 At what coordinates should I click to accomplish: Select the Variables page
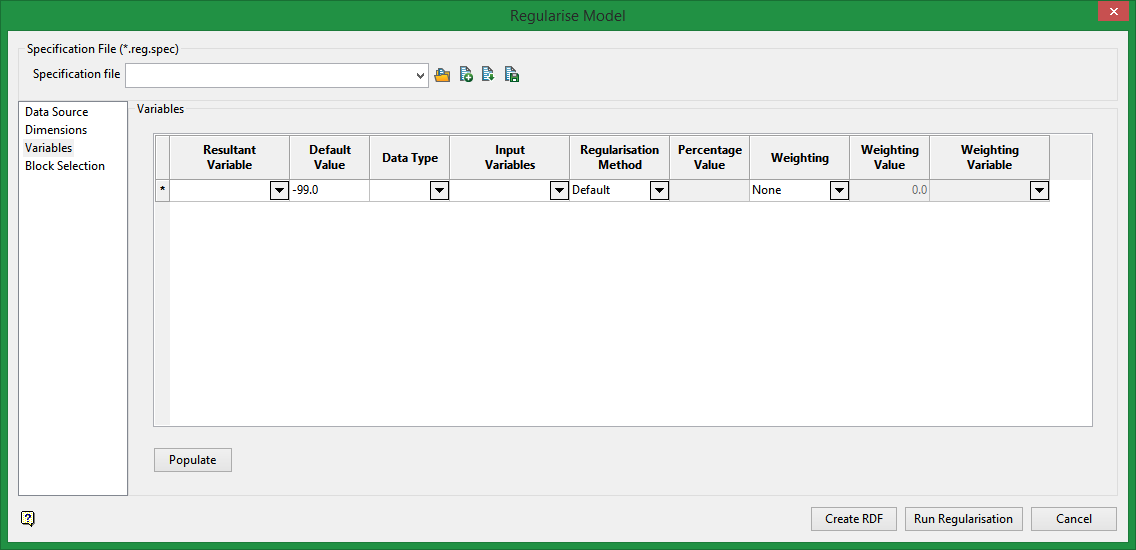click(x=49, y=148)
